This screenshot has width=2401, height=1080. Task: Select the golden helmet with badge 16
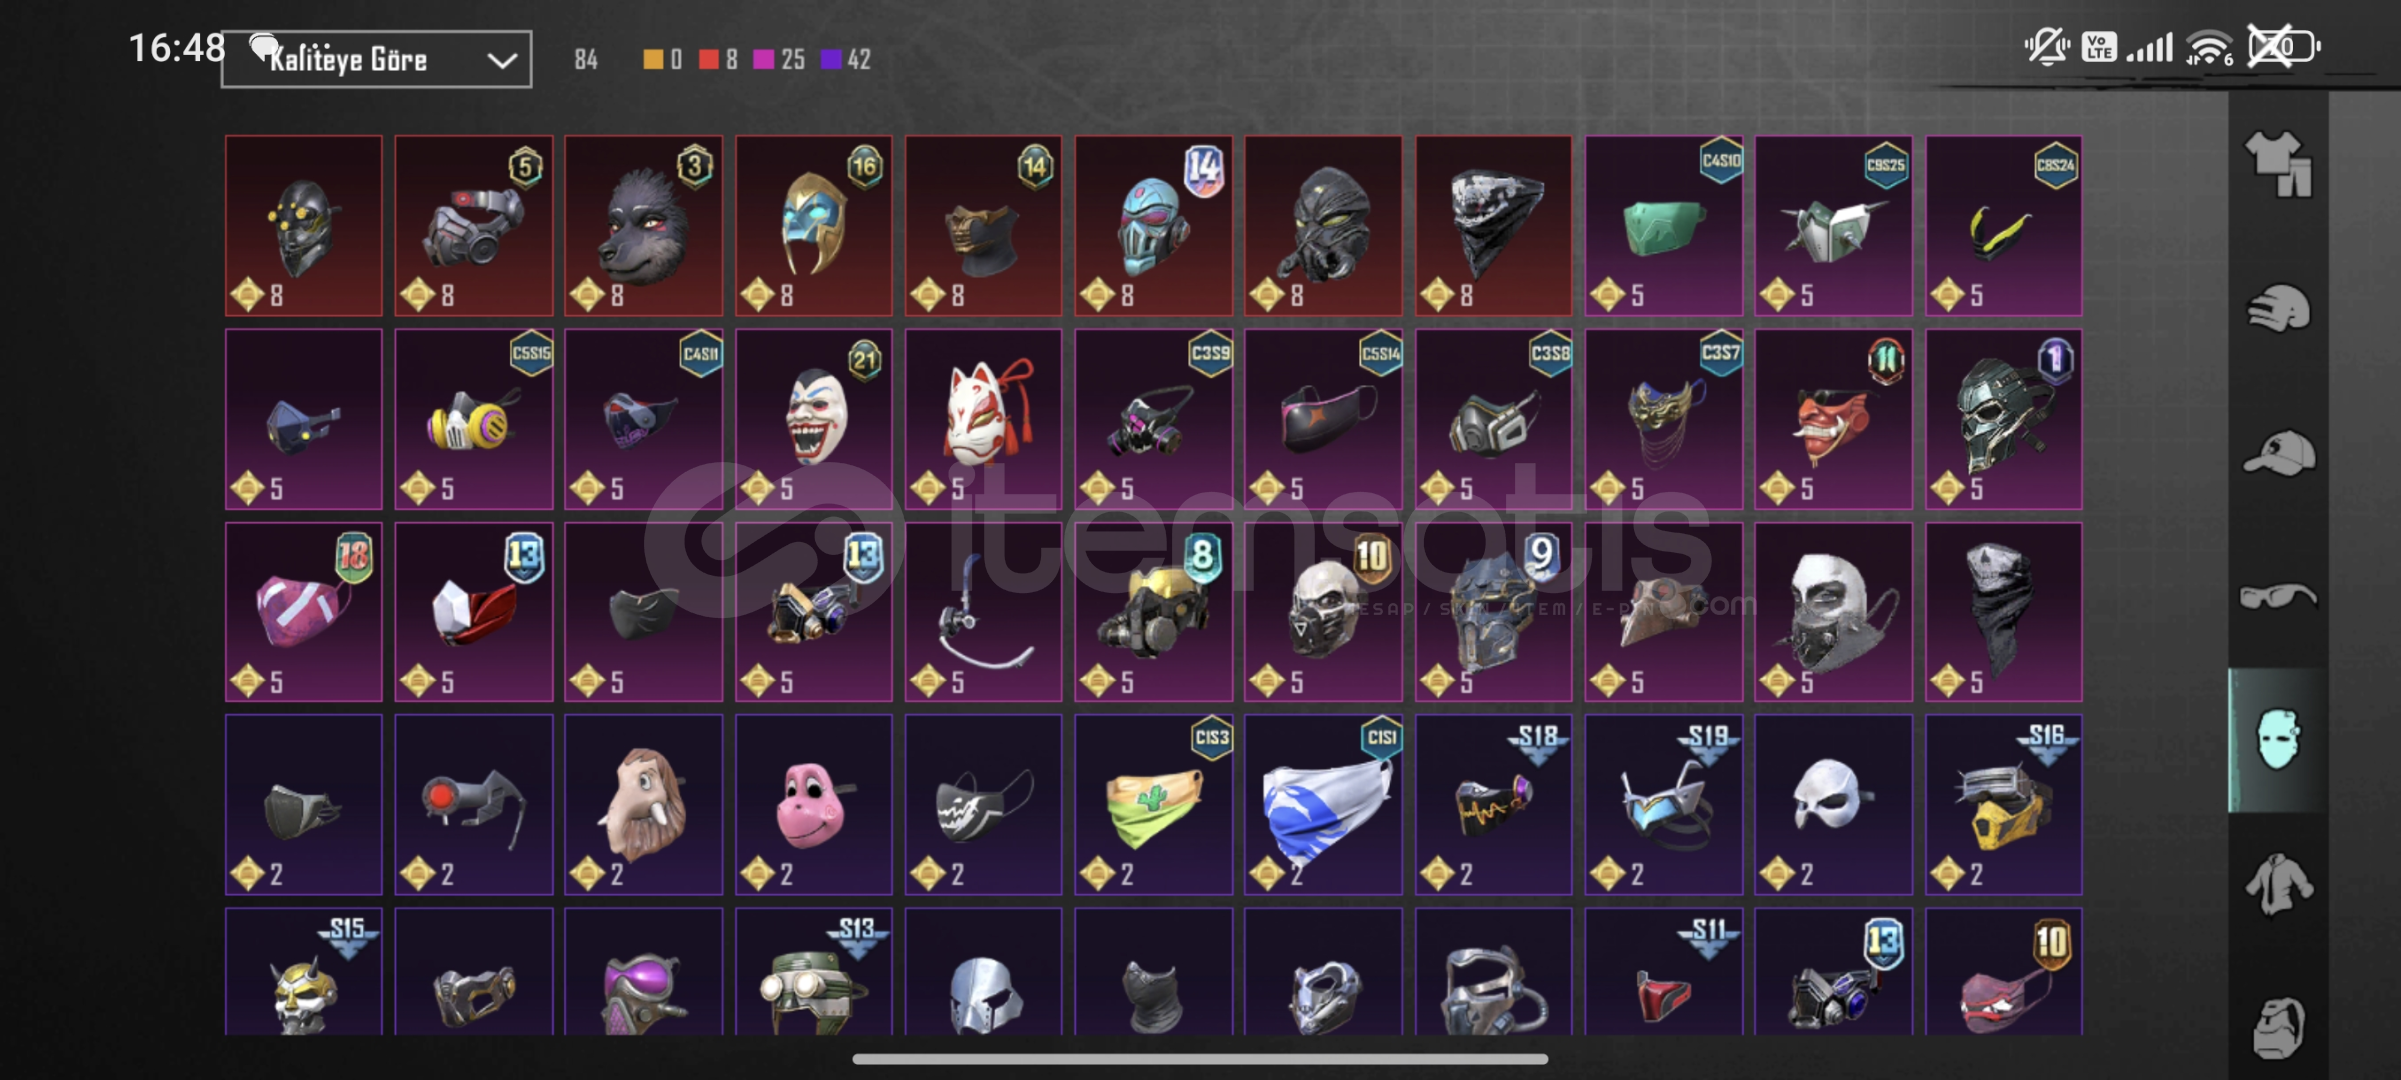[x=814, y=226]
